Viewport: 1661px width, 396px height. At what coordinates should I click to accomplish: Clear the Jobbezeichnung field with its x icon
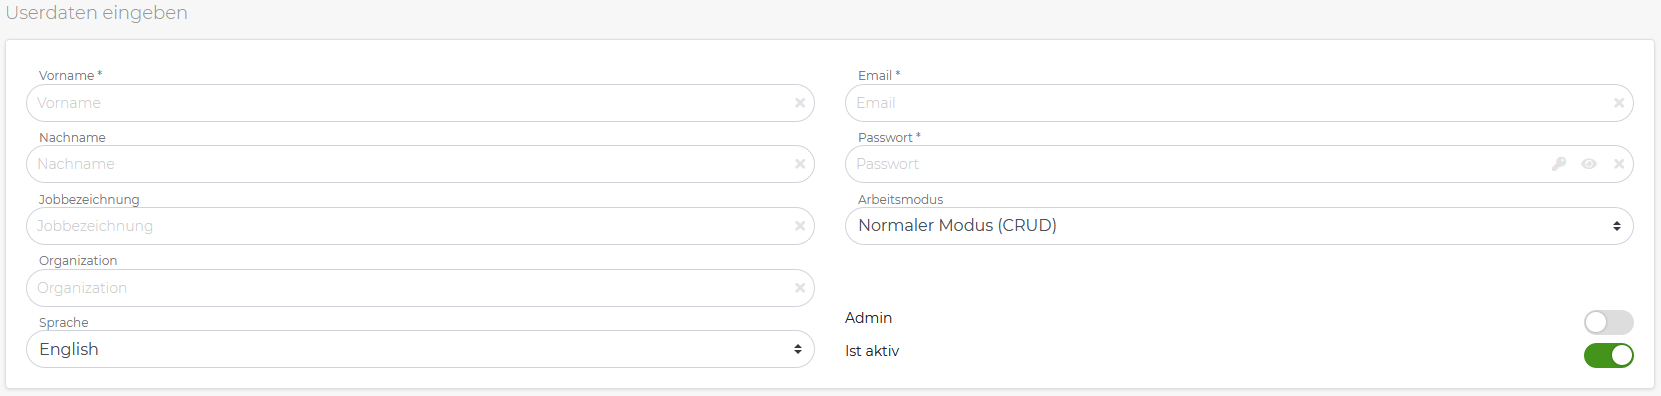point(800,226)
